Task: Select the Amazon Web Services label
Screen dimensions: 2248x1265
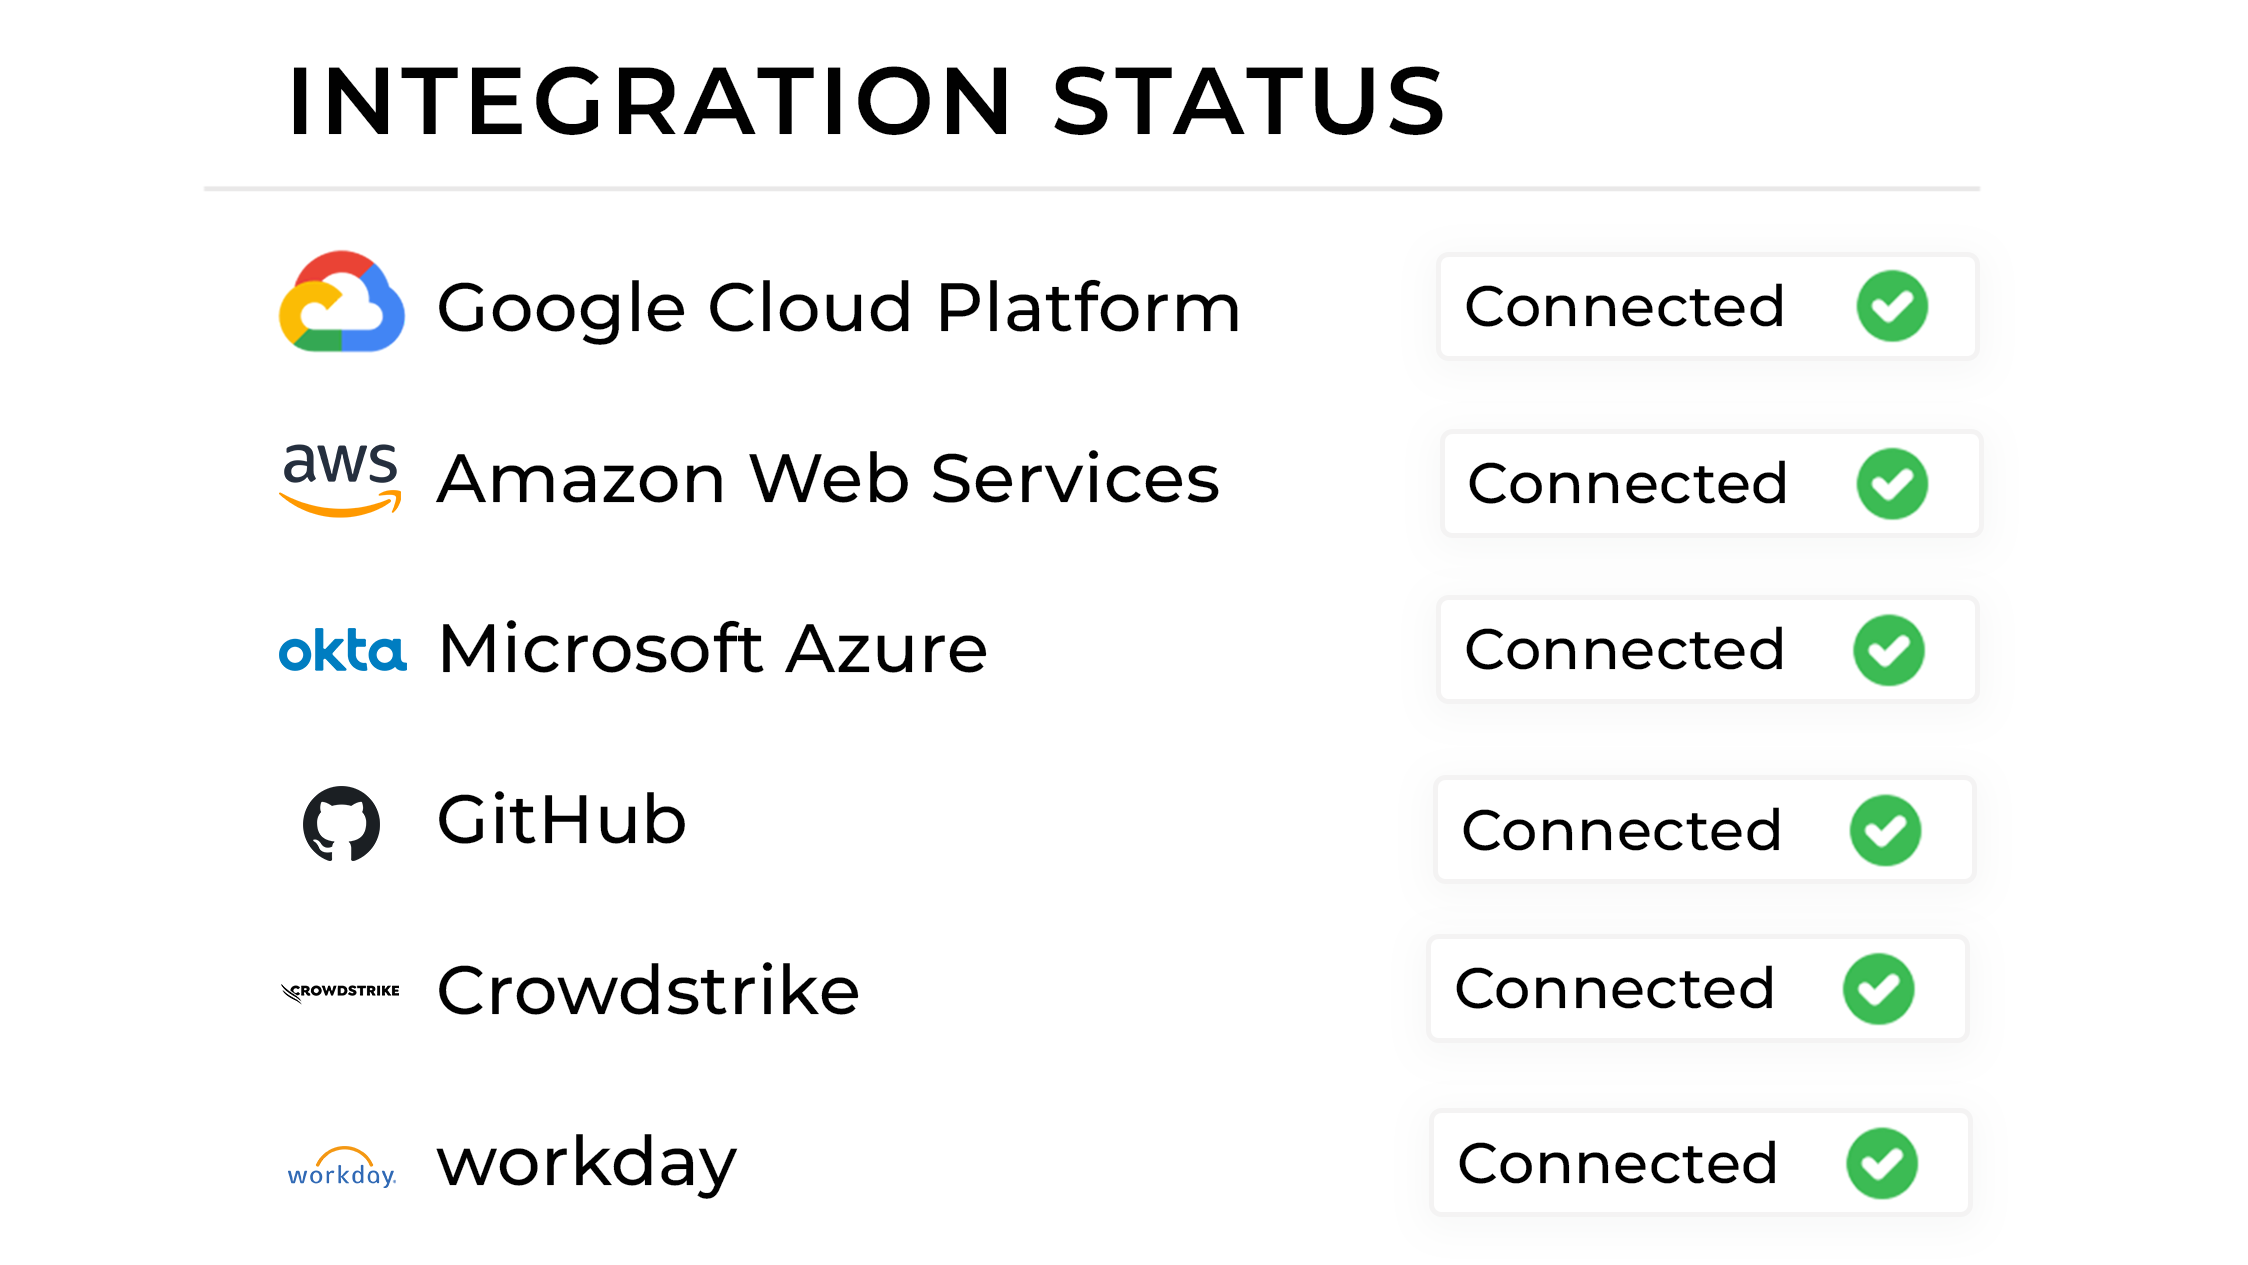Action: click(x=828, y=479)
